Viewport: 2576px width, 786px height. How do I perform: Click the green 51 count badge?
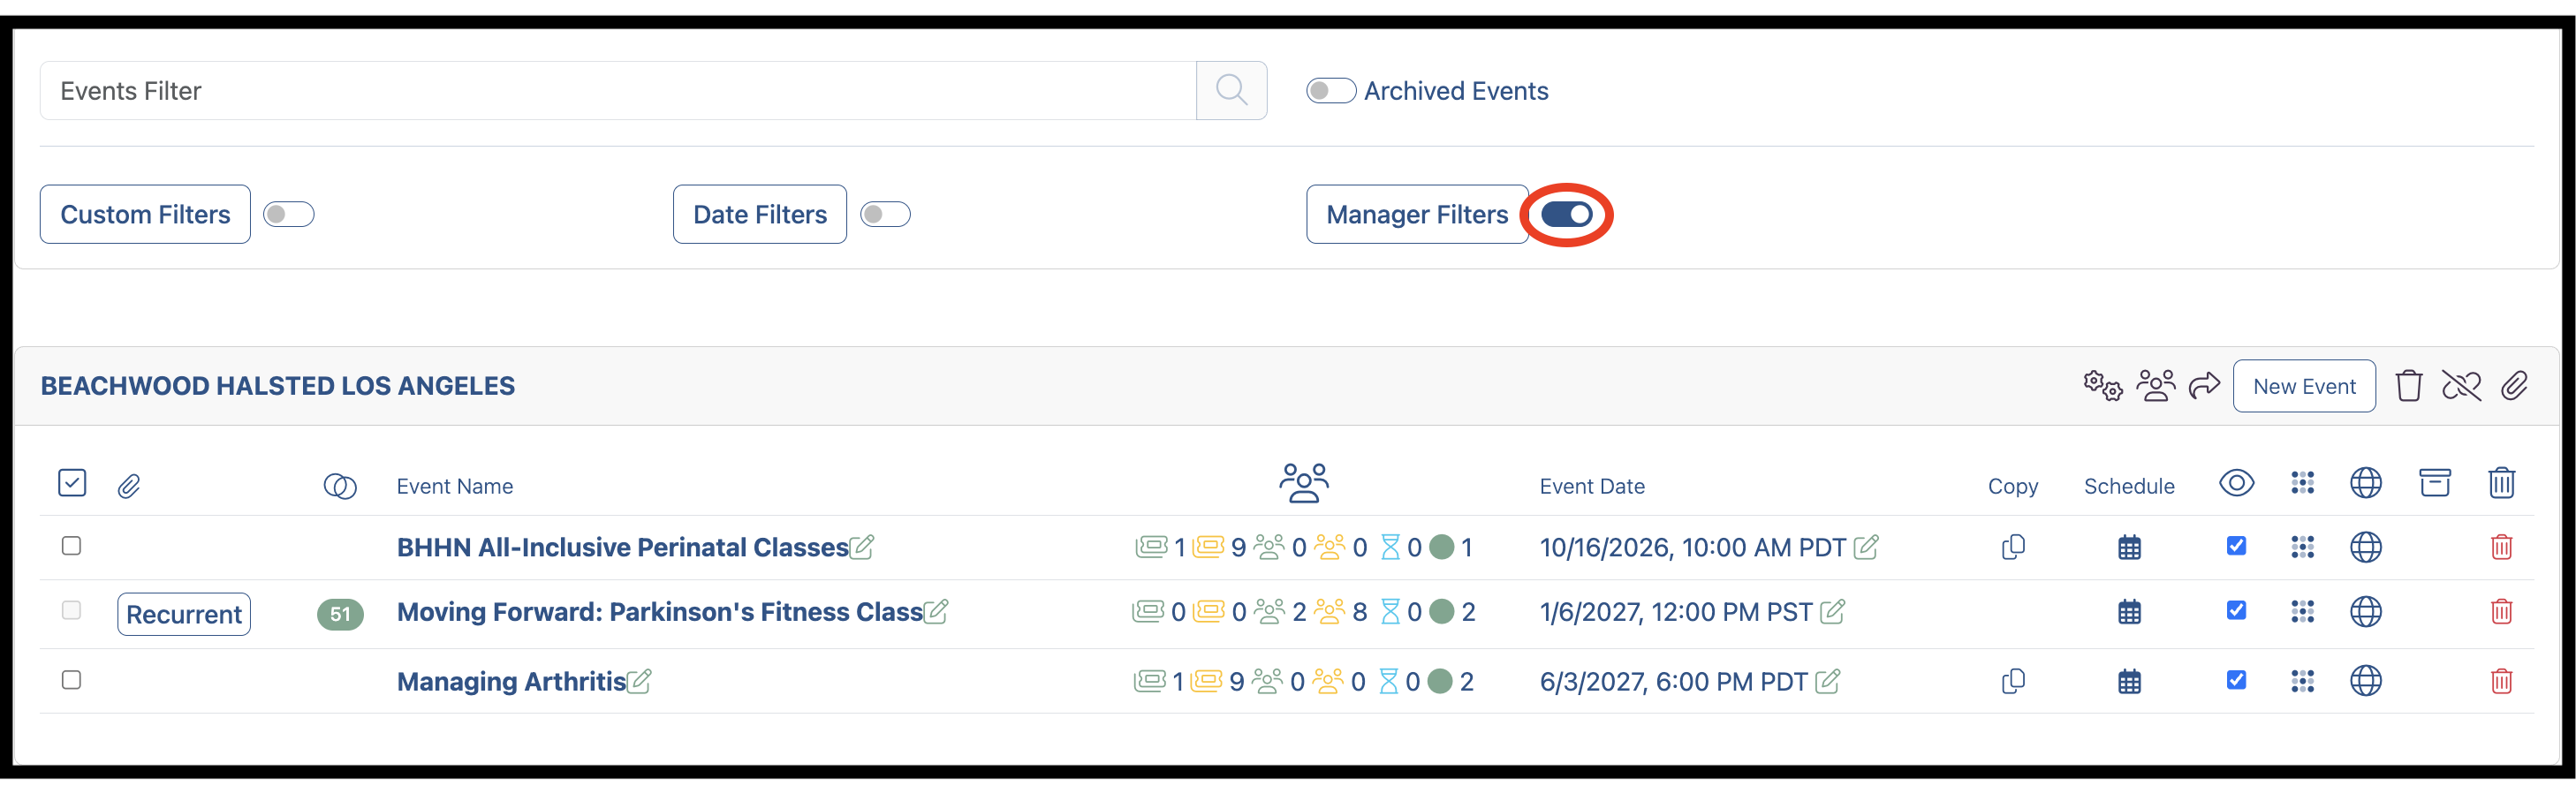click(x=340, y=614)
